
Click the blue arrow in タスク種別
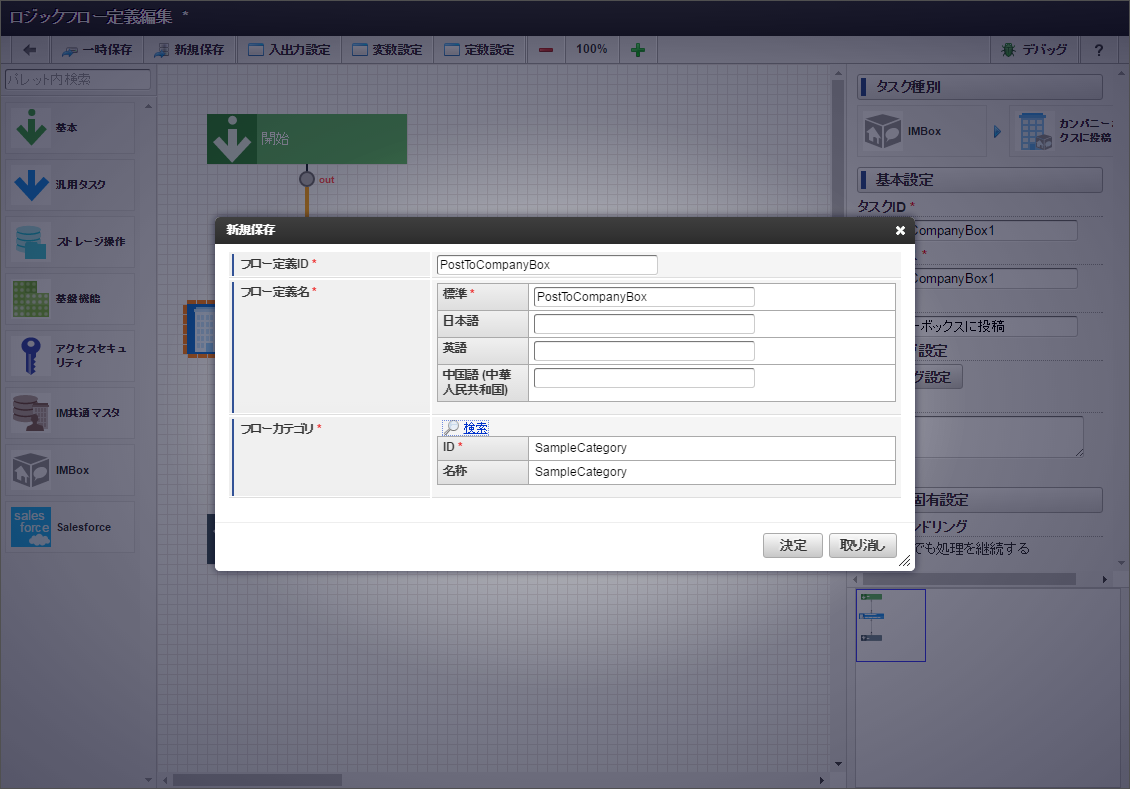997,131
